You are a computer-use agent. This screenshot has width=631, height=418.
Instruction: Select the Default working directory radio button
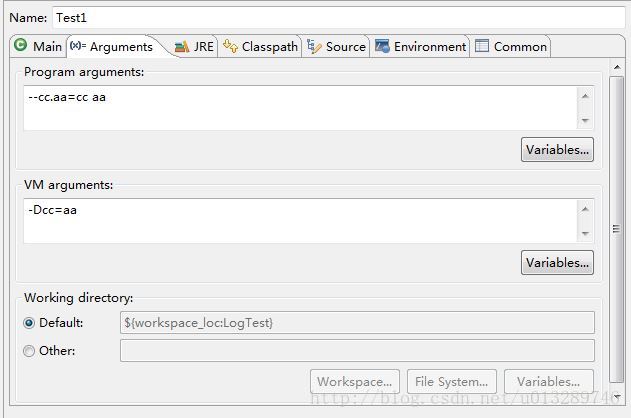(x=29, y=323)
